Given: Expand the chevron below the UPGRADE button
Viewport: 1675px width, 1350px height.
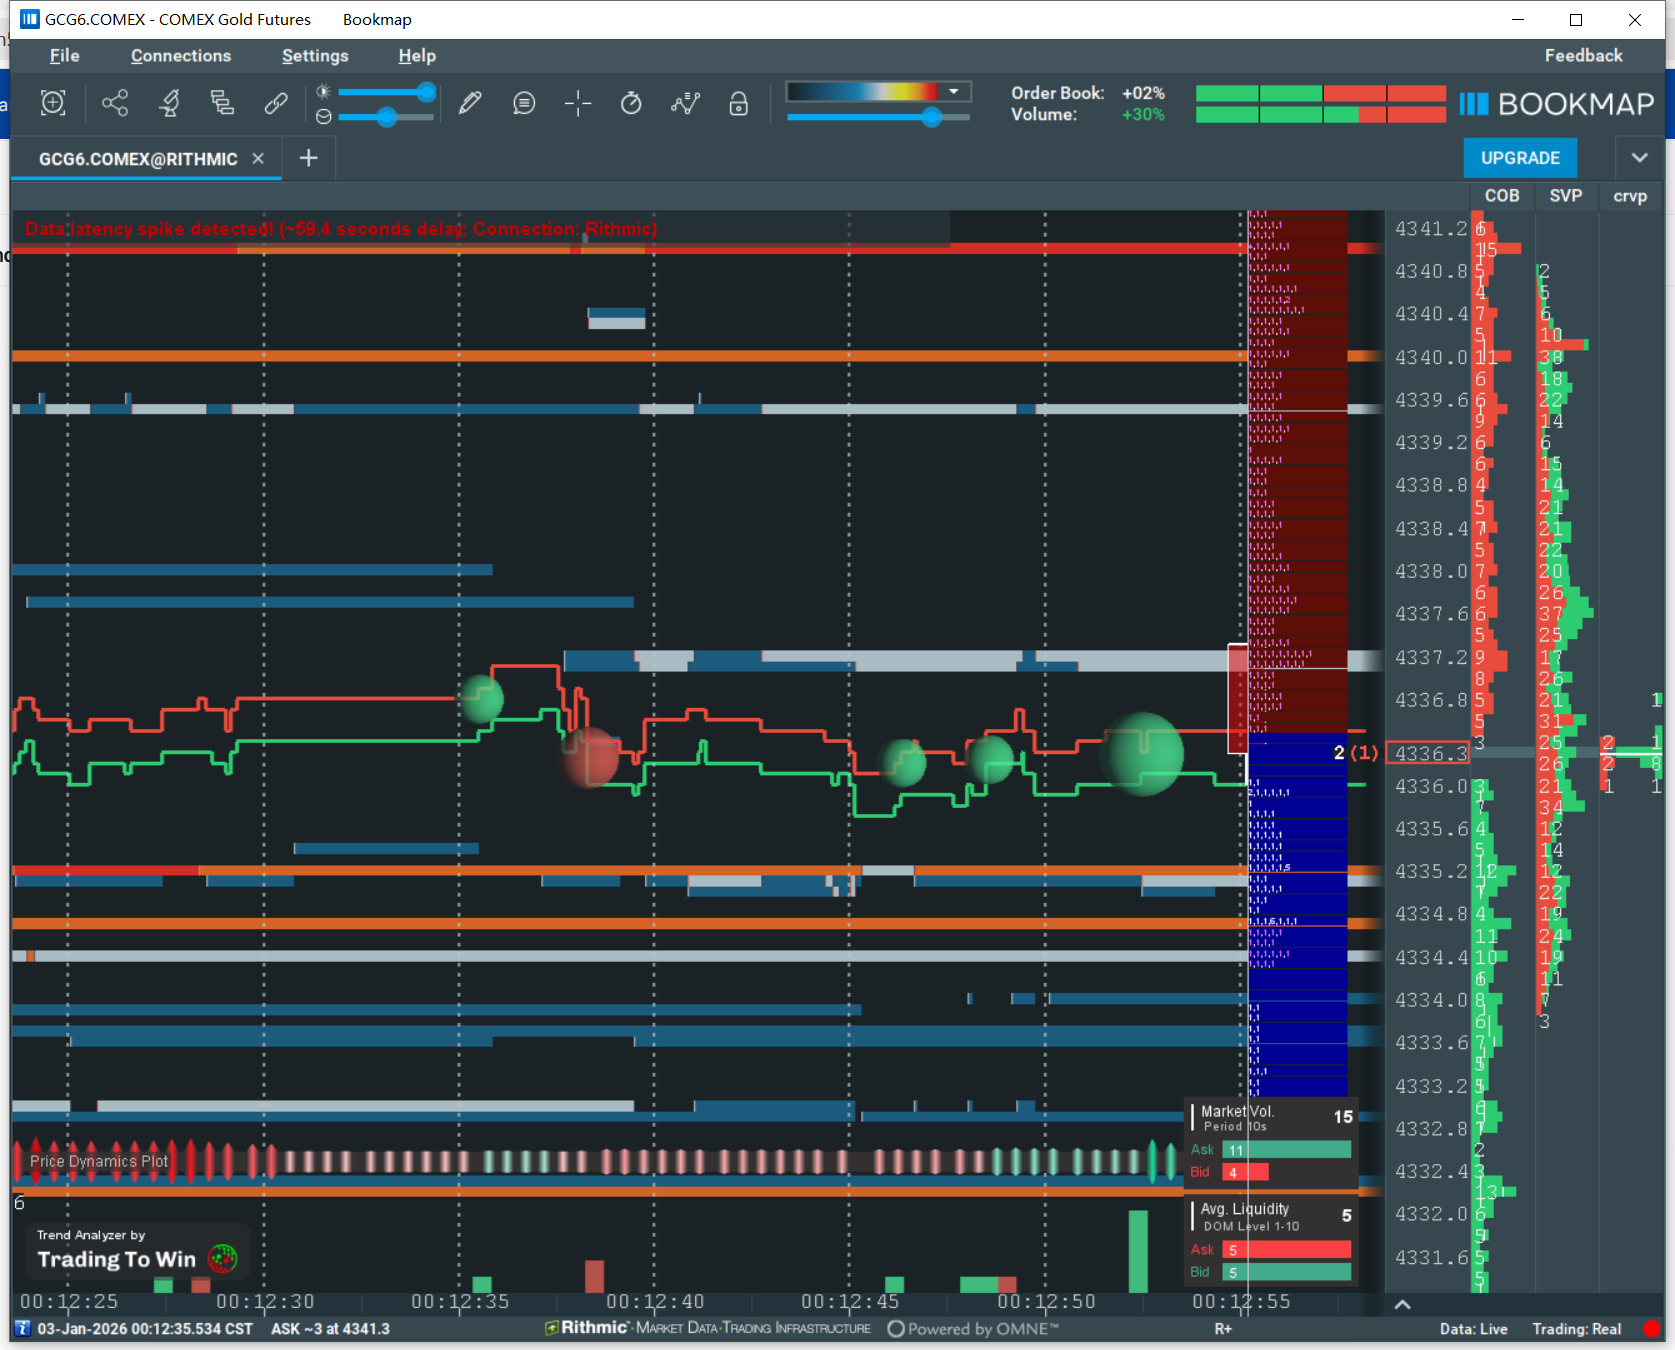Looking at the screenshot, I should [1639, 158].
